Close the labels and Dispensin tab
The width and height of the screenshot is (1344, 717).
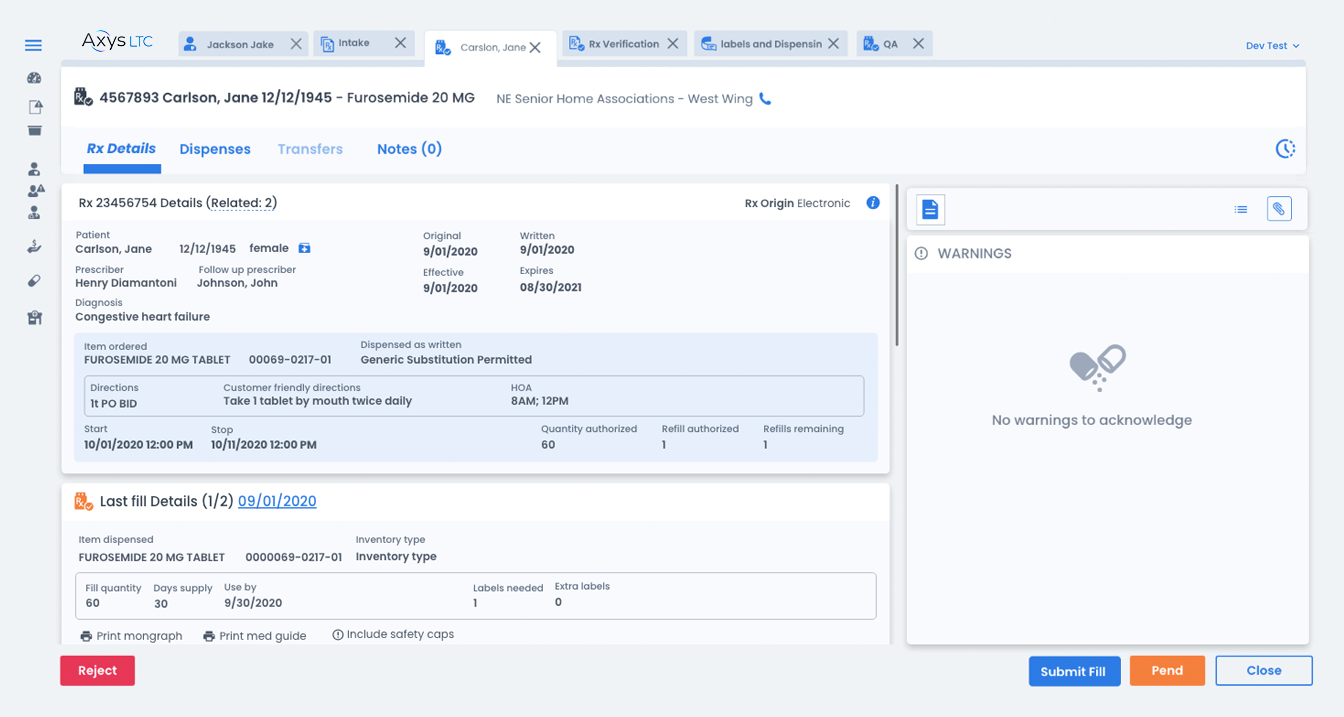(x=833, y=44)
